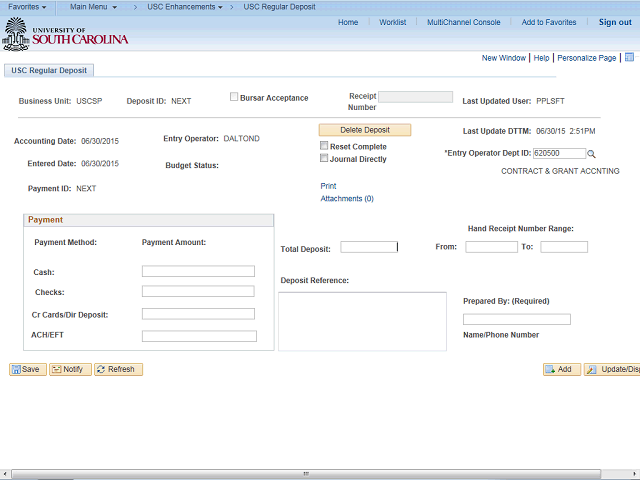Refresh the page with the Refresh button

pyautogui.click(x=118, y=369)
